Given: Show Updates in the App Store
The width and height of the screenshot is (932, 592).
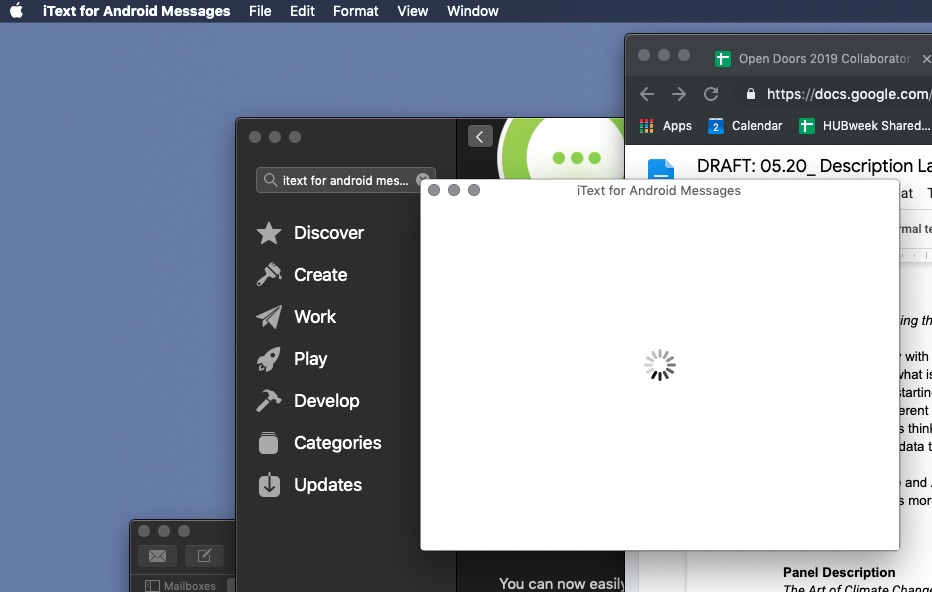Looking at the screenshot, I should point(309,485).
